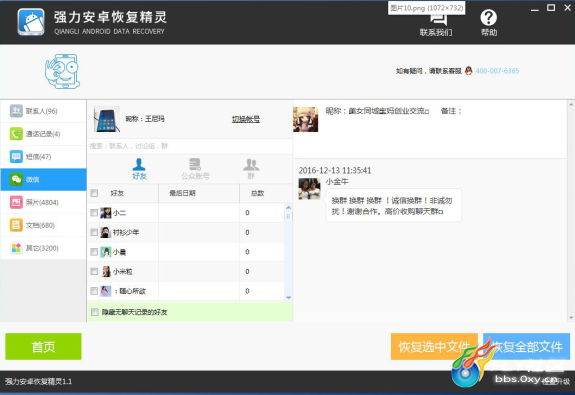Click the timestamp 2016-12-13 11:35:41

335,170
